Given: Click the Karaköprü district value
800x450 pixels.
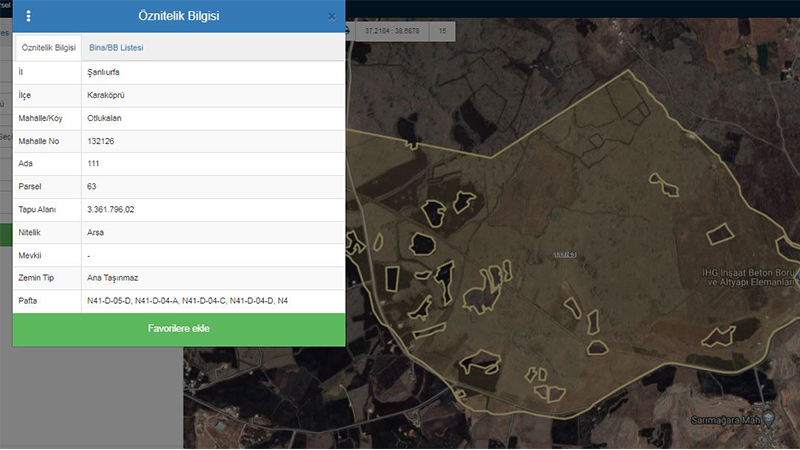Looking at the screenshot, I should click(107, 95).
